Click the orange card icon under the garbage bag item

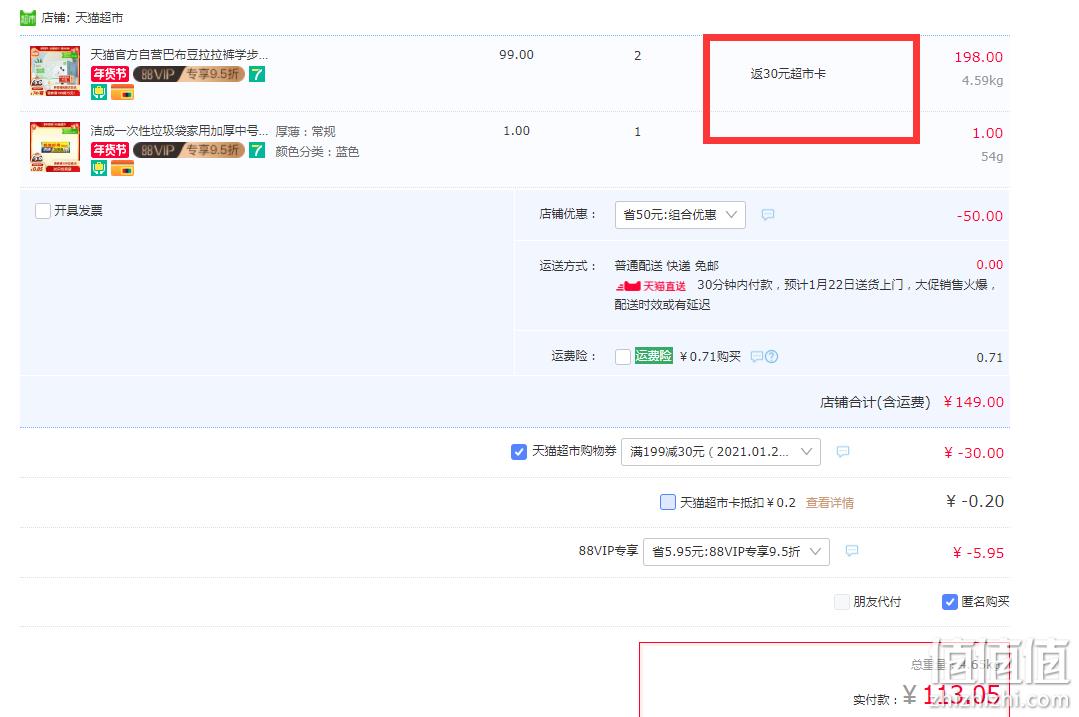tap(122, 169)
